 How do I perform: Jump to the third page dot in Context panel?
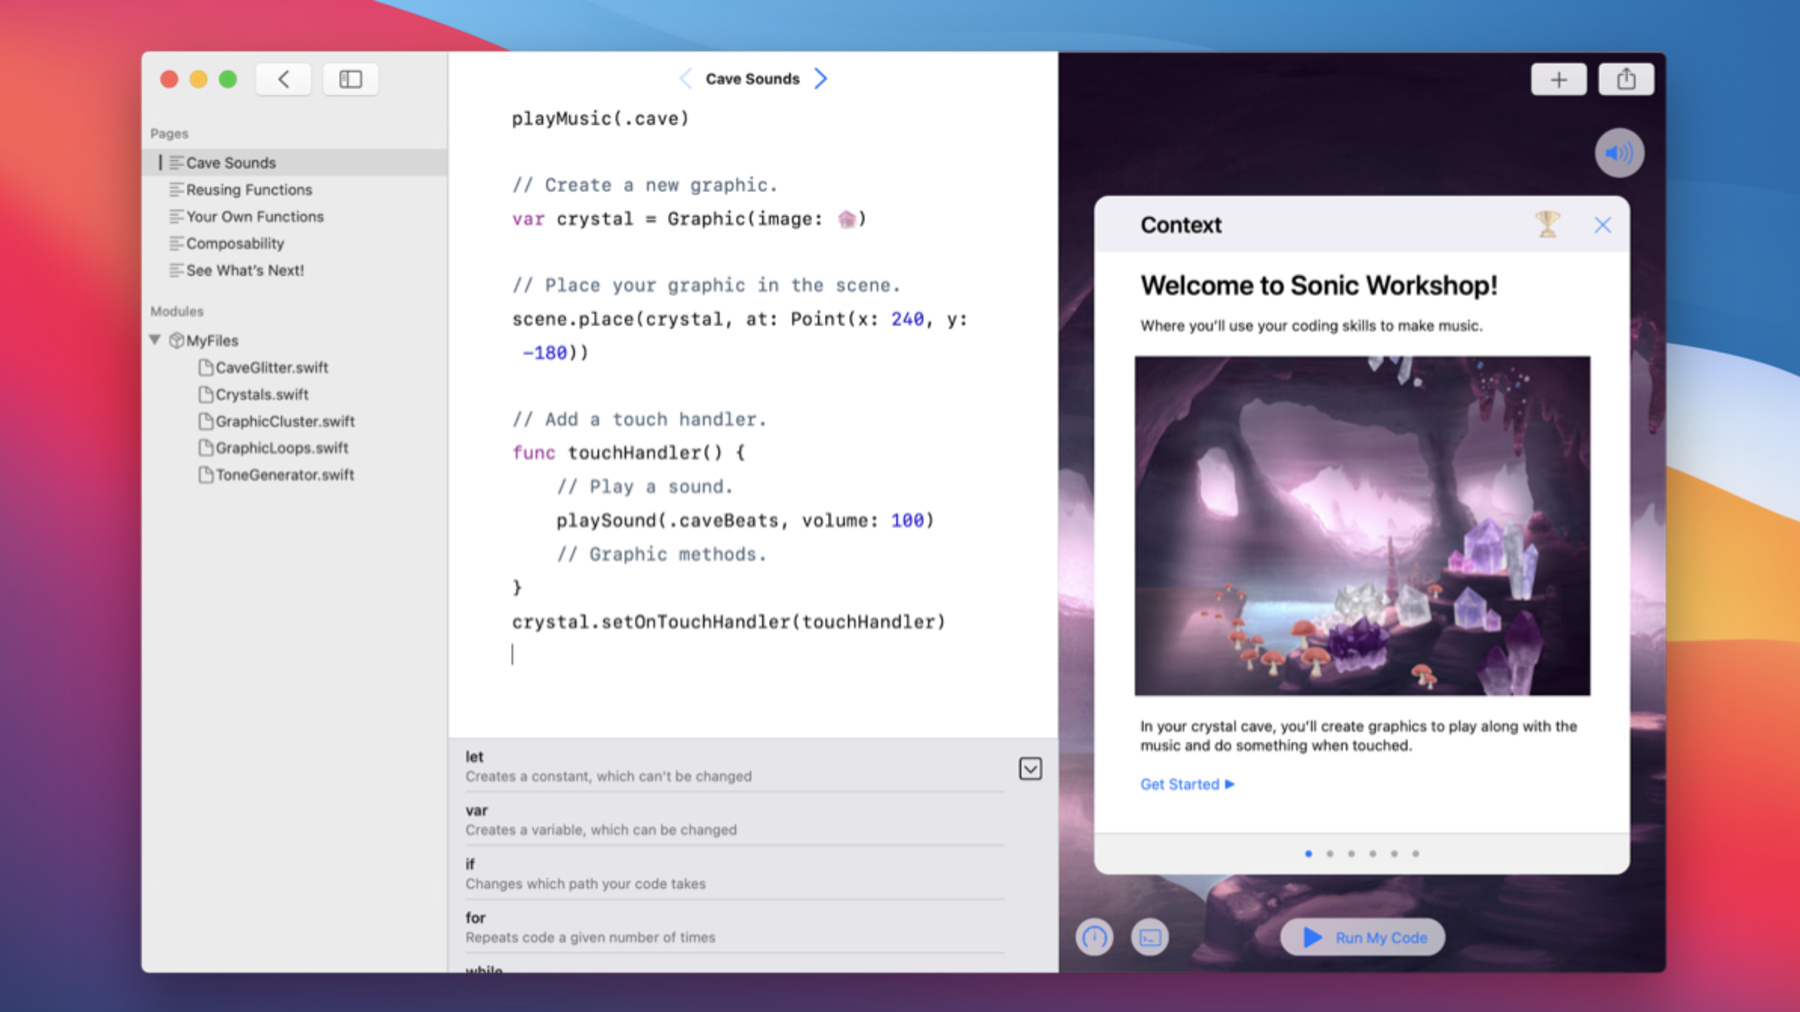[x=1351, y=854]
